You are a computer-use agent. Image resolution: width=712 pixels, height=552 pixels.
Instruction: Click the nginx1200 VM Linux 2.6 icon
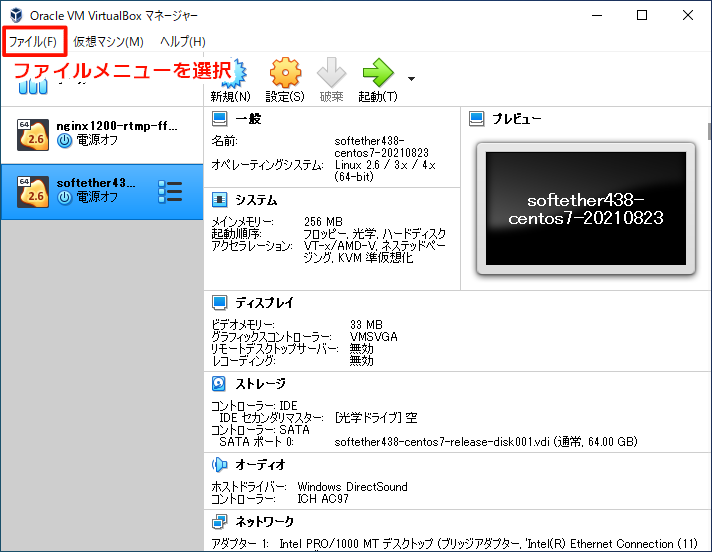33,135
